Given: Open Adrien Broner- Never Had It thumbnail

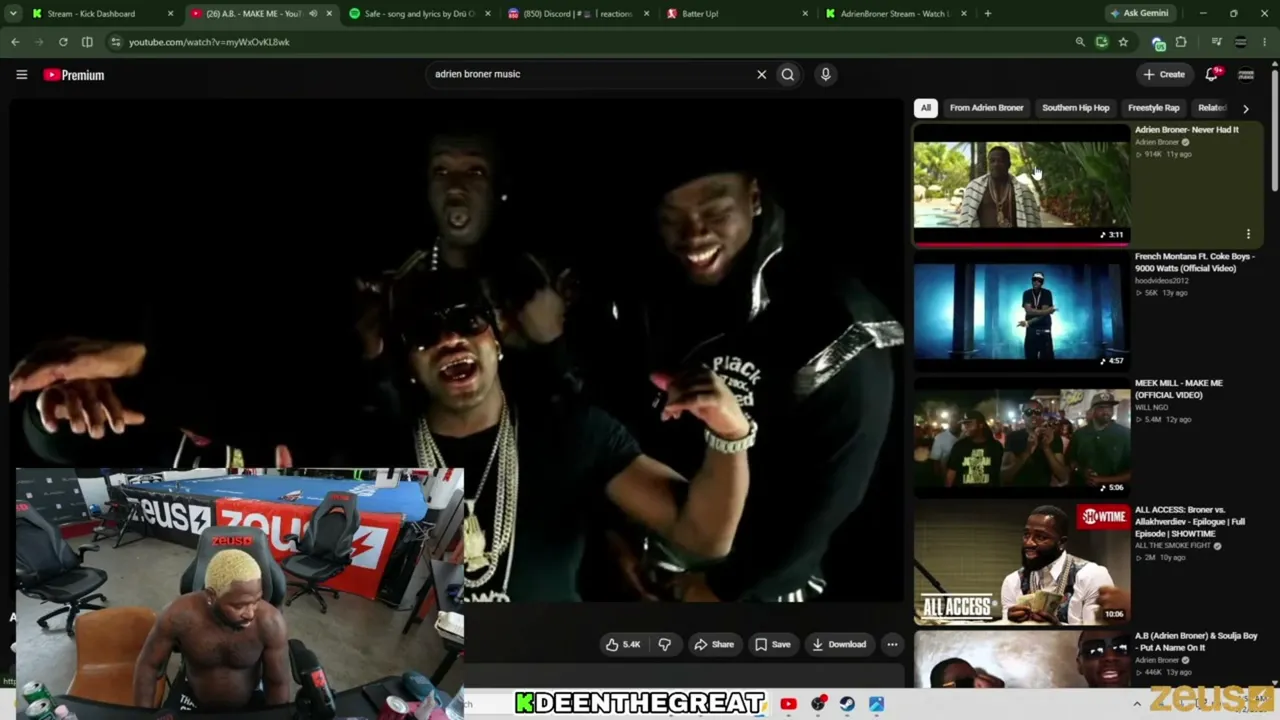Looking at the screenshot, I should pyautogui.click(x=1021, y=183).
